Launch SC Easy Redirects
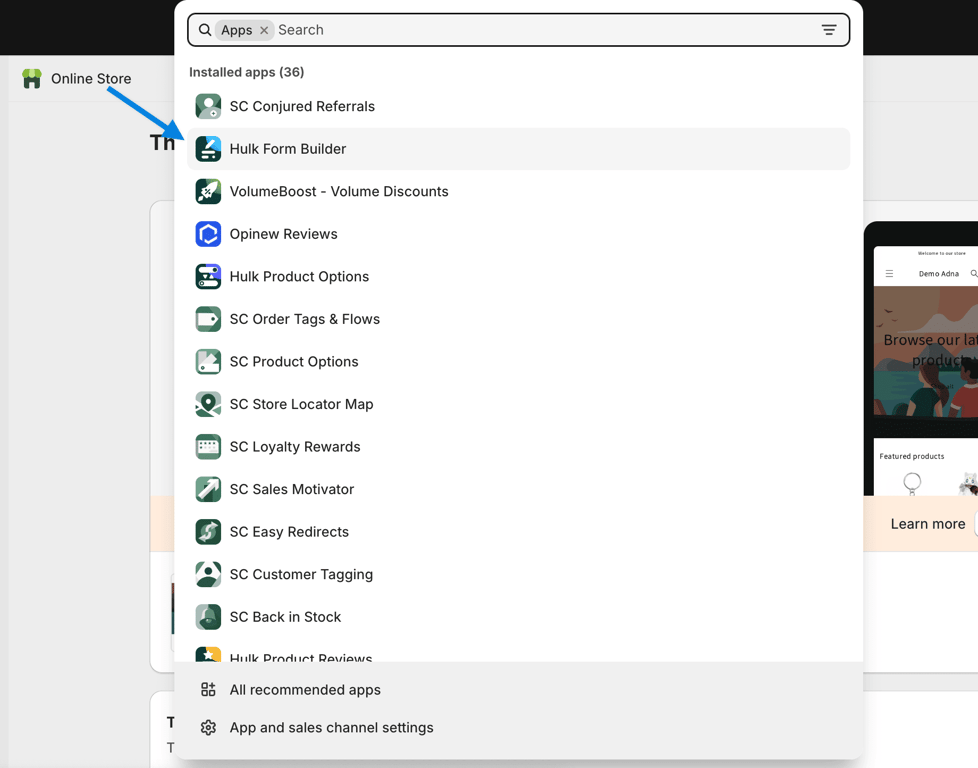This screenshot has height=768, width=978. point(518,532)
